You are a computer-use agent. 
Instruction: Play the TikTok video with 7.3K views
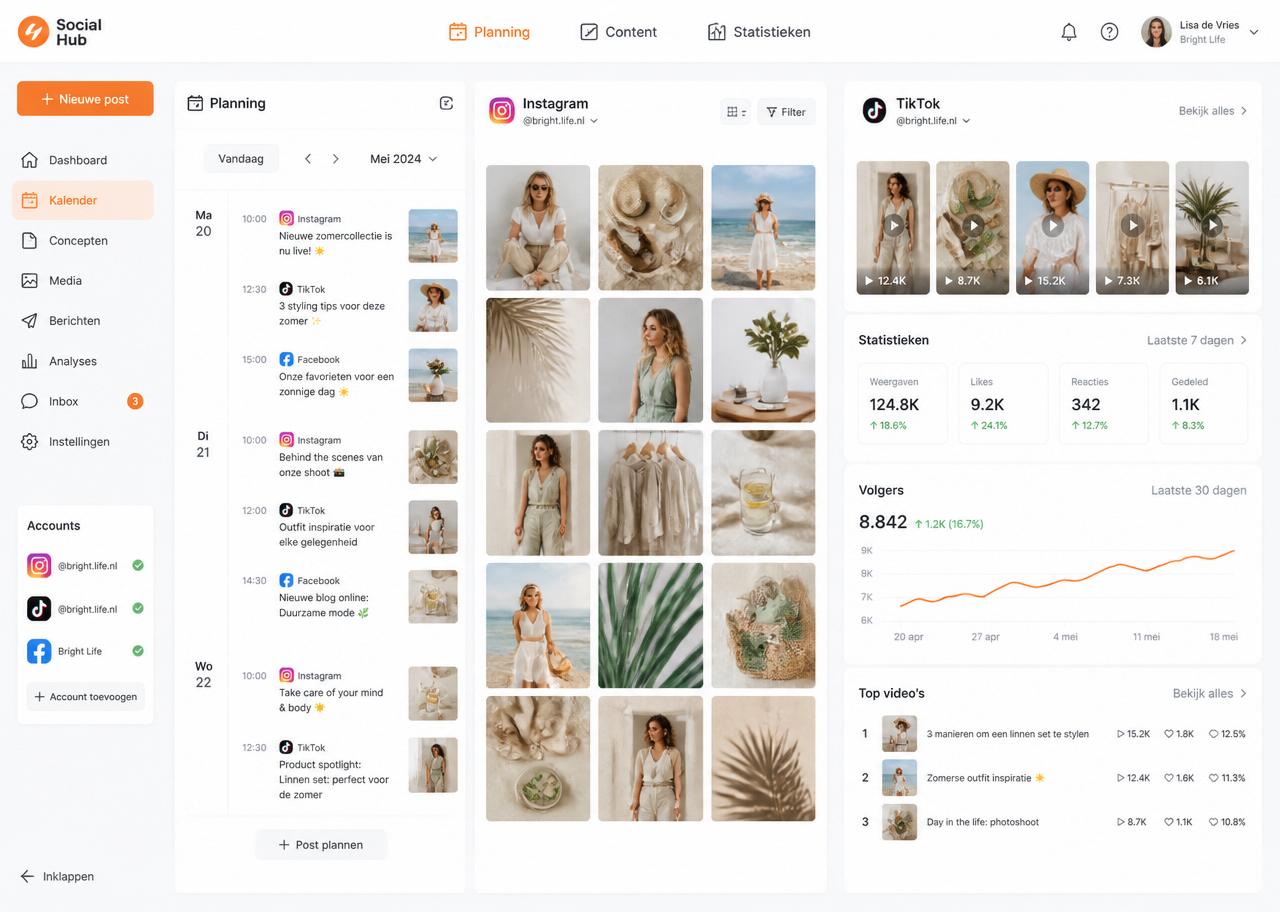tap(1132, 226)
